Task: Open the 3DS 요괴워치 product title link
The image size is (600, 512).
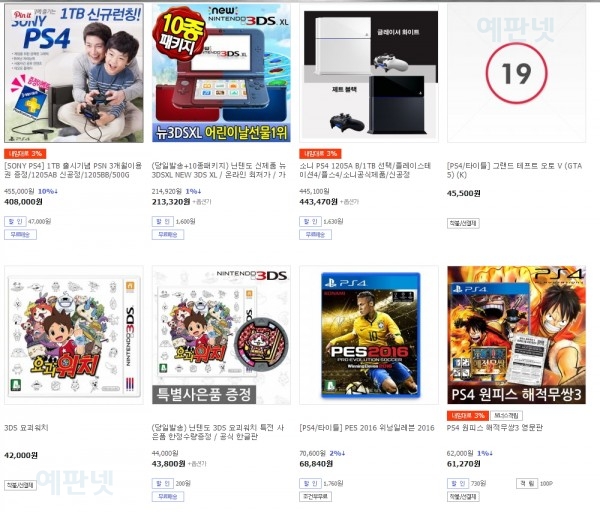Action: 26,428
